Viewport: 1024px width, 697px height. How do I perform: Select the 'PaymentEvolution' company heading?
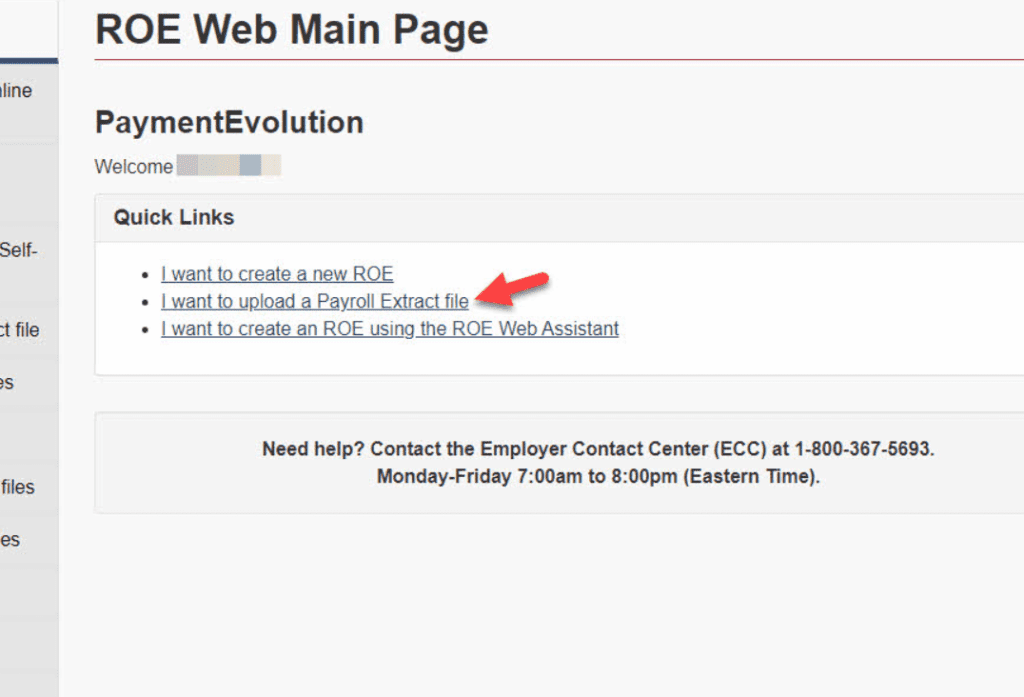click(x=228, y=121)
